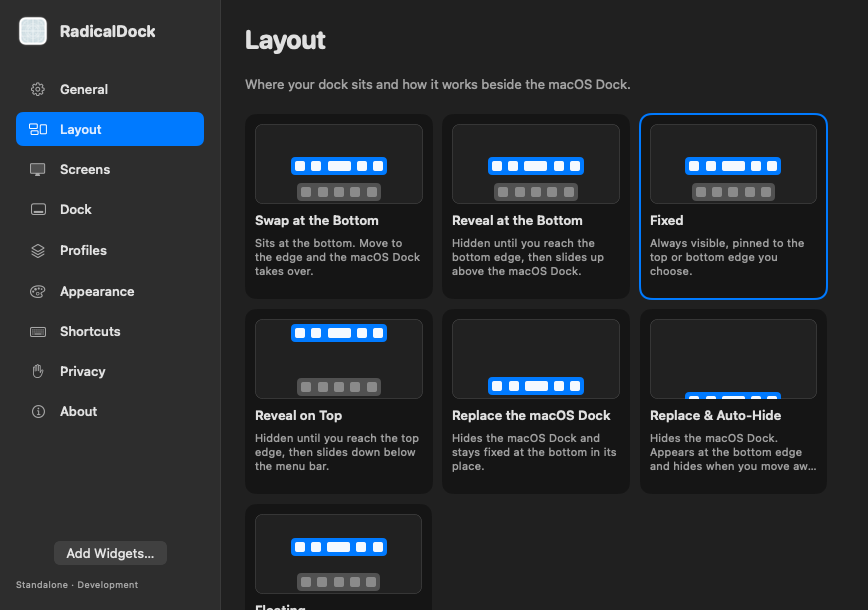
Task: Select the Replace the macOS Dock preview thumbnail
Action: click(536, 359)
